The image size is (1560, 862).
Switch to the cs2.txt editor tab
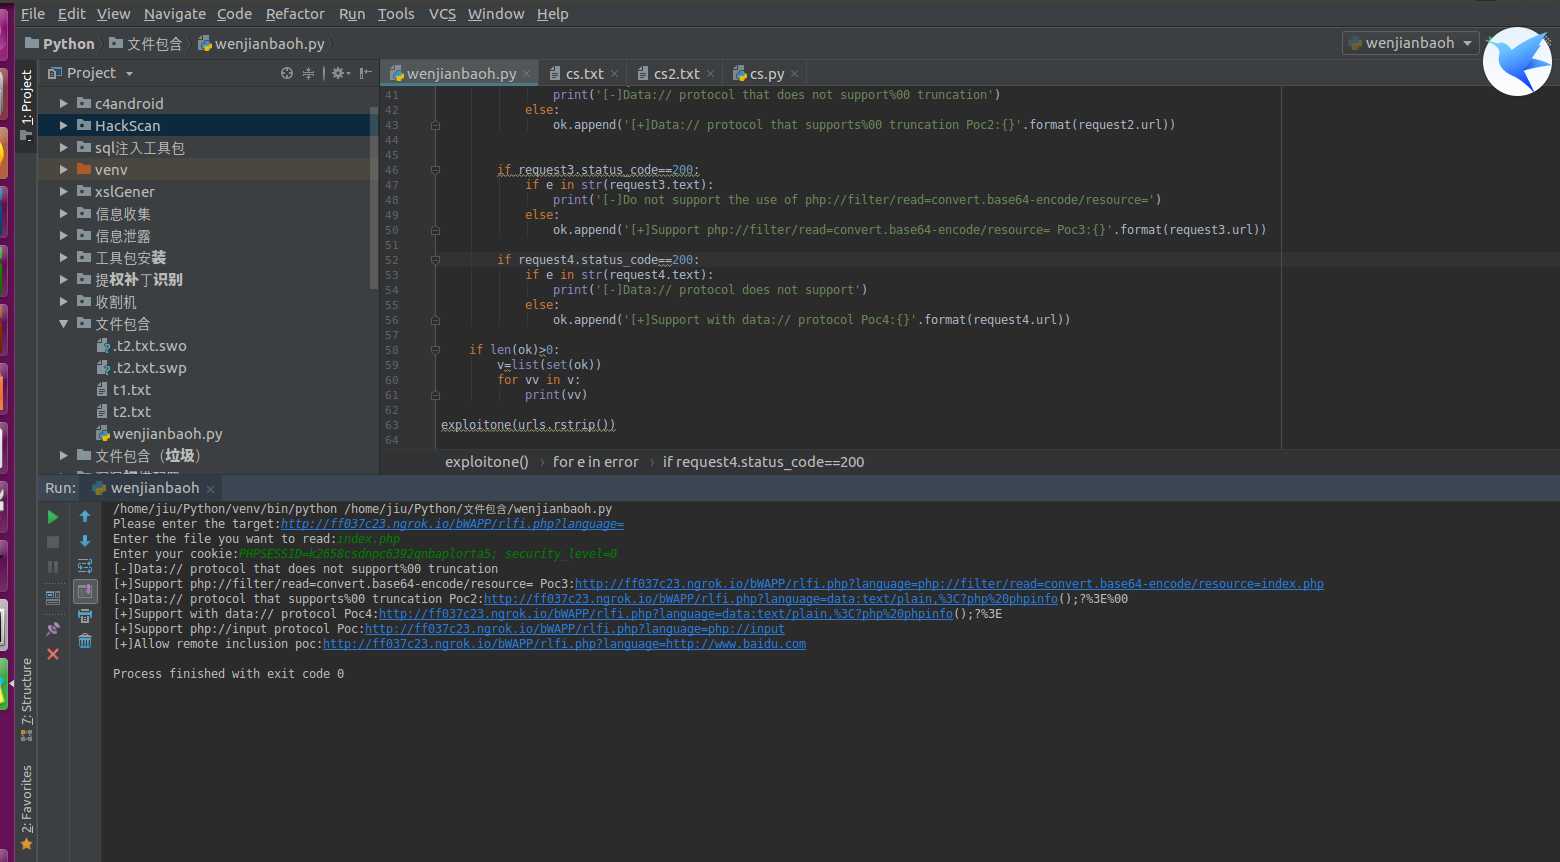coord(677,74)
